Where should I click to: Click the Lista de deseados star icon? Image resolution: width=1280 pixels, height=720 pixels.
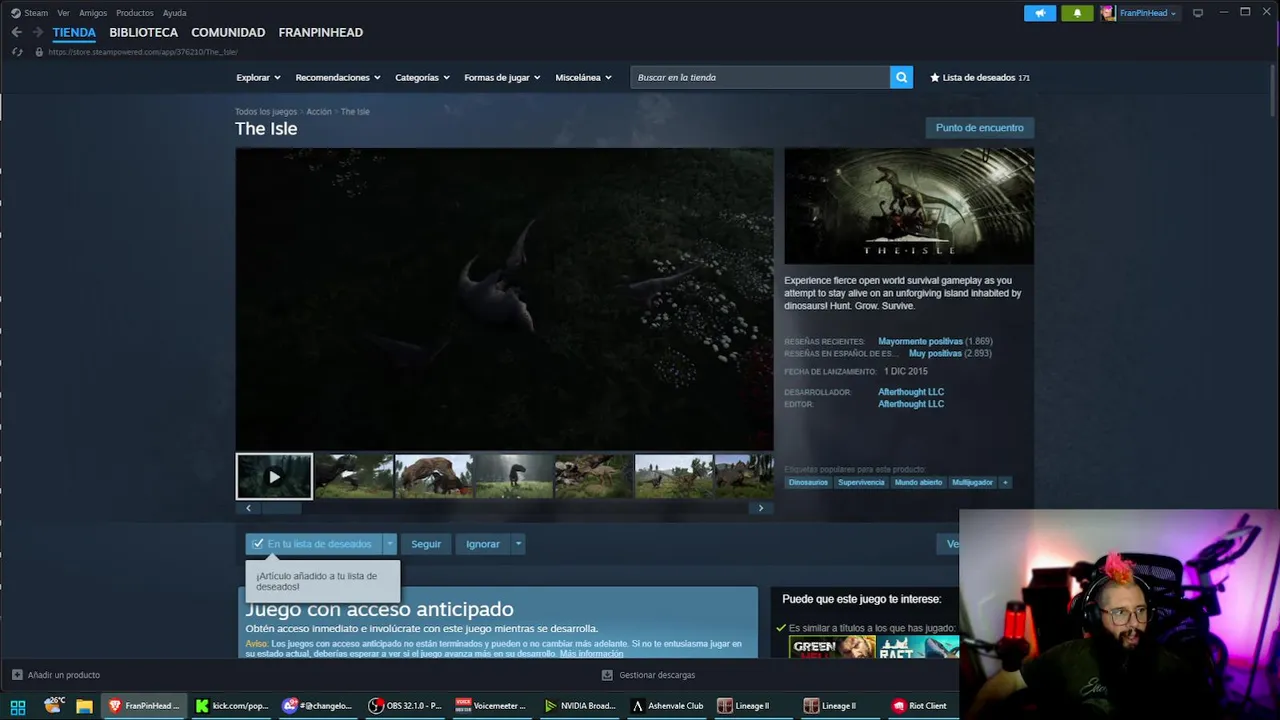pos(935,77)
